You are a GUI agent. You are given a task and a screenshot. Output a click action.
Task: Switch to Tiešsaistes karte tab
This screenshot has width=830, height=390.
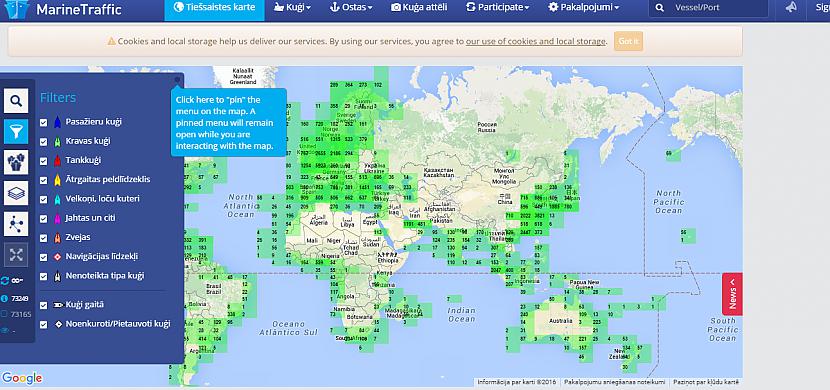point(214,7)
